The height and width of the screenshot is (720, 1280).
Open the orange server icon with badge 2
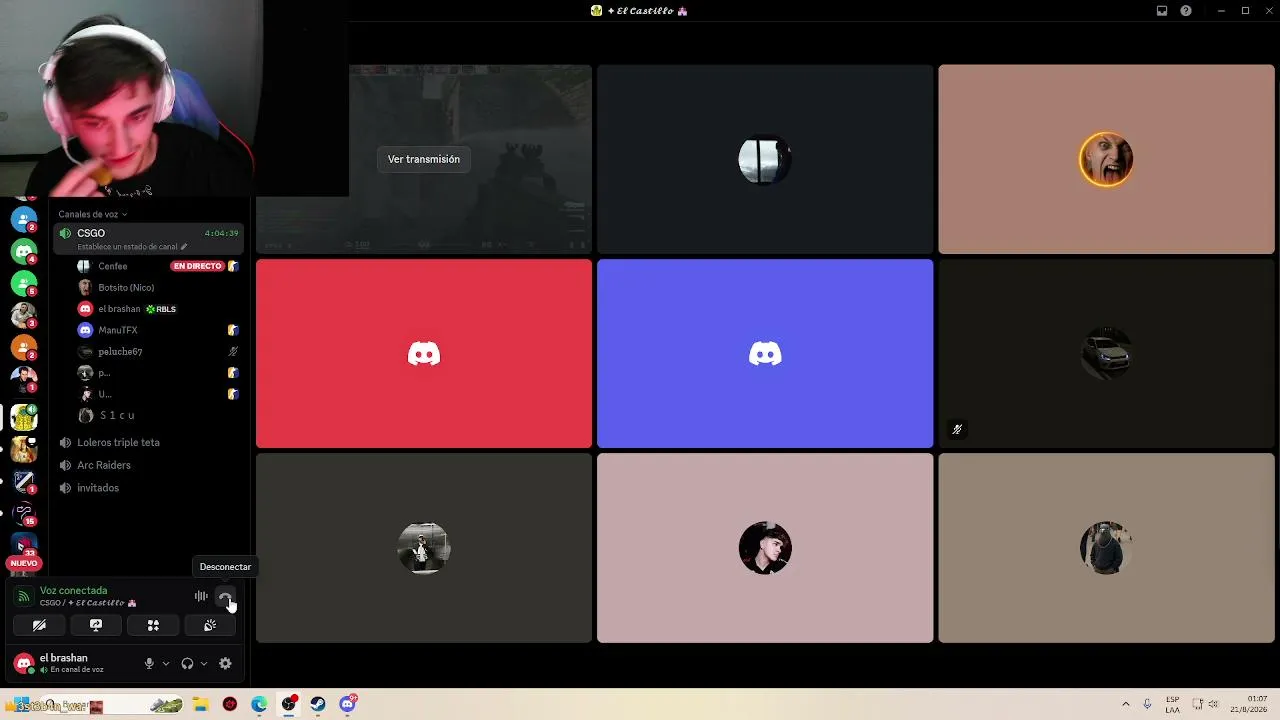[x=24, y=347]
